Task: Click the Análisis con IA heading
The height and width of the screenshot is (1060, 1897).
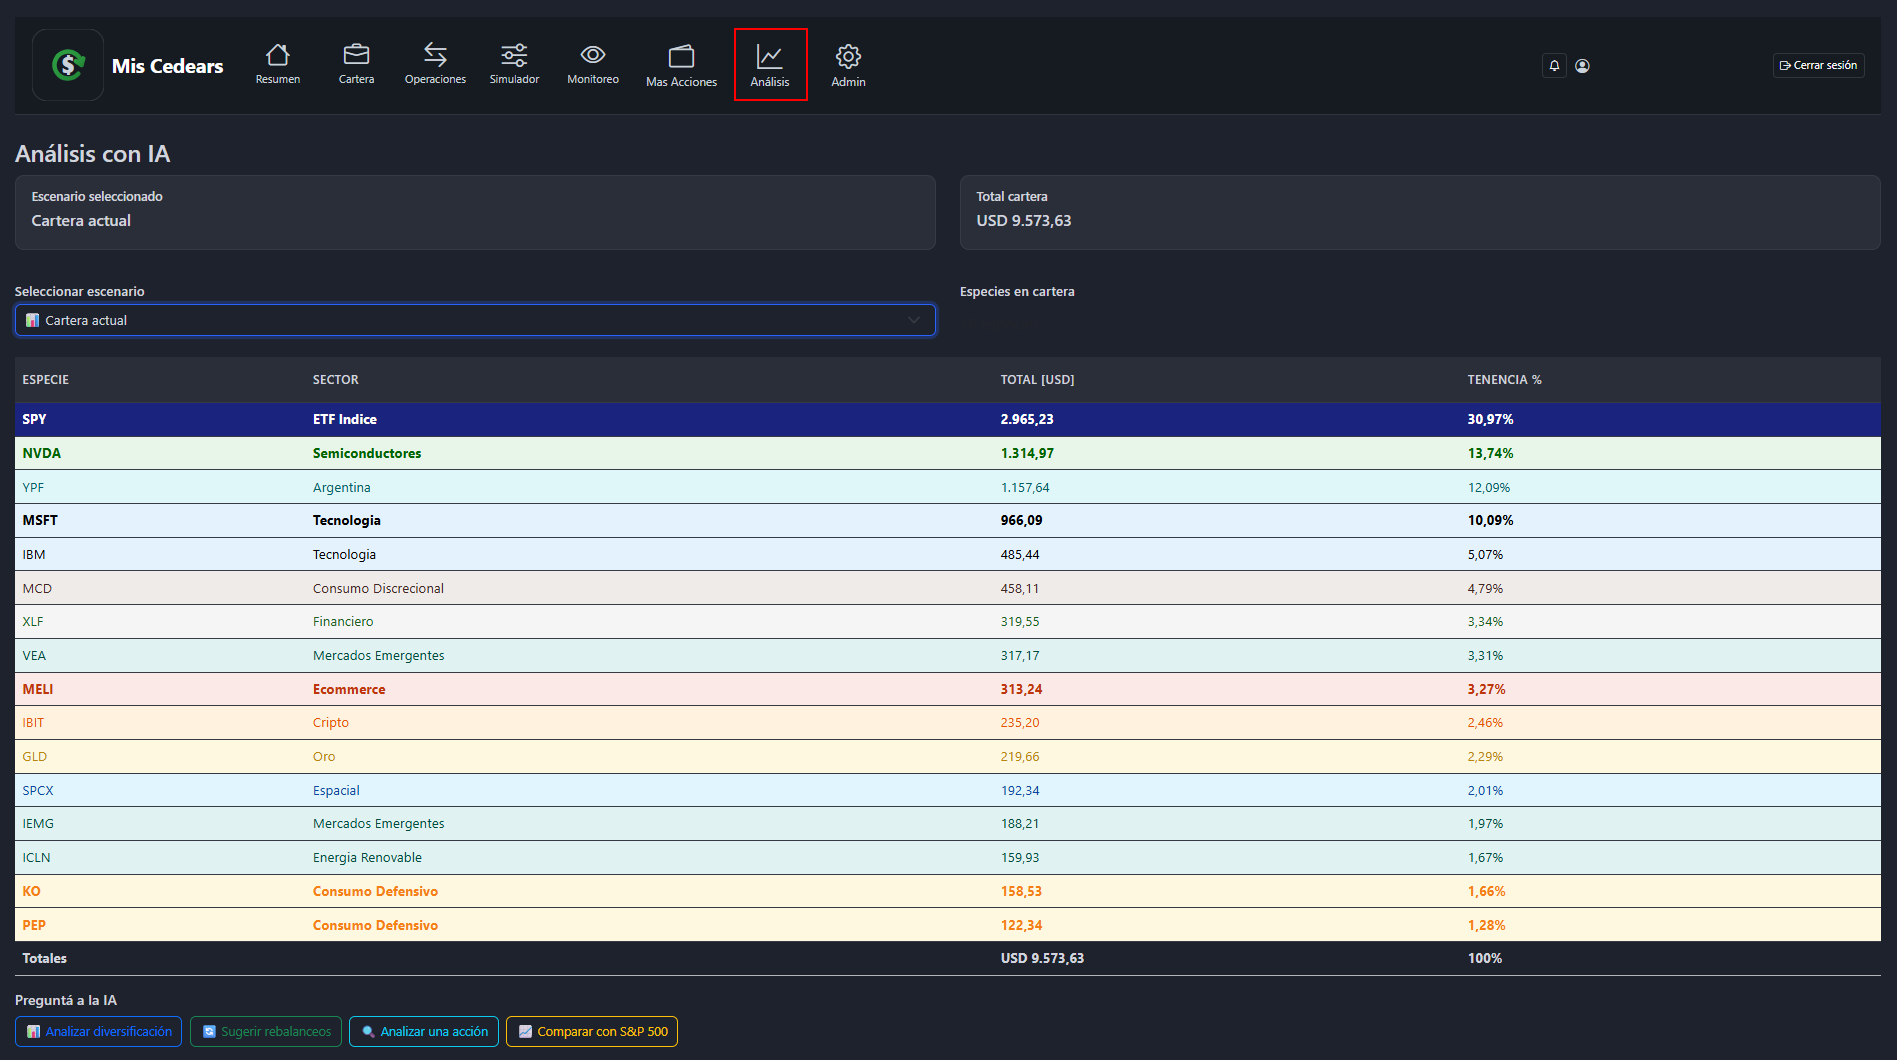Action: 92,154
